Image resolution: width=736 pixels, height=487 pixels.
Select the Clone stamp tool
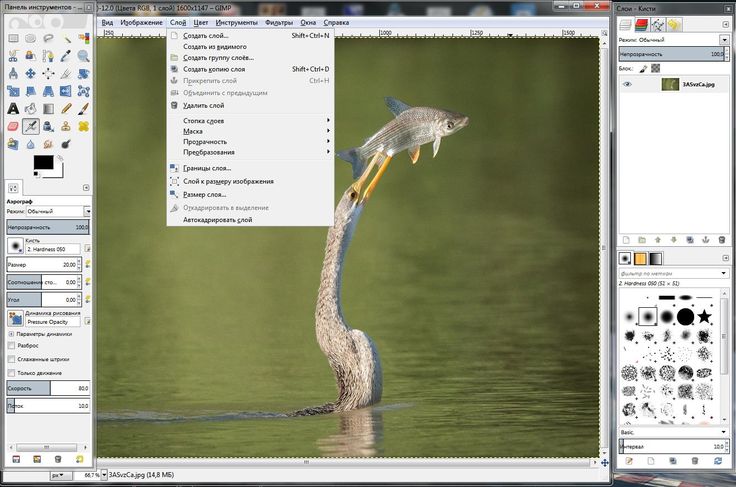tap(66, 126)
